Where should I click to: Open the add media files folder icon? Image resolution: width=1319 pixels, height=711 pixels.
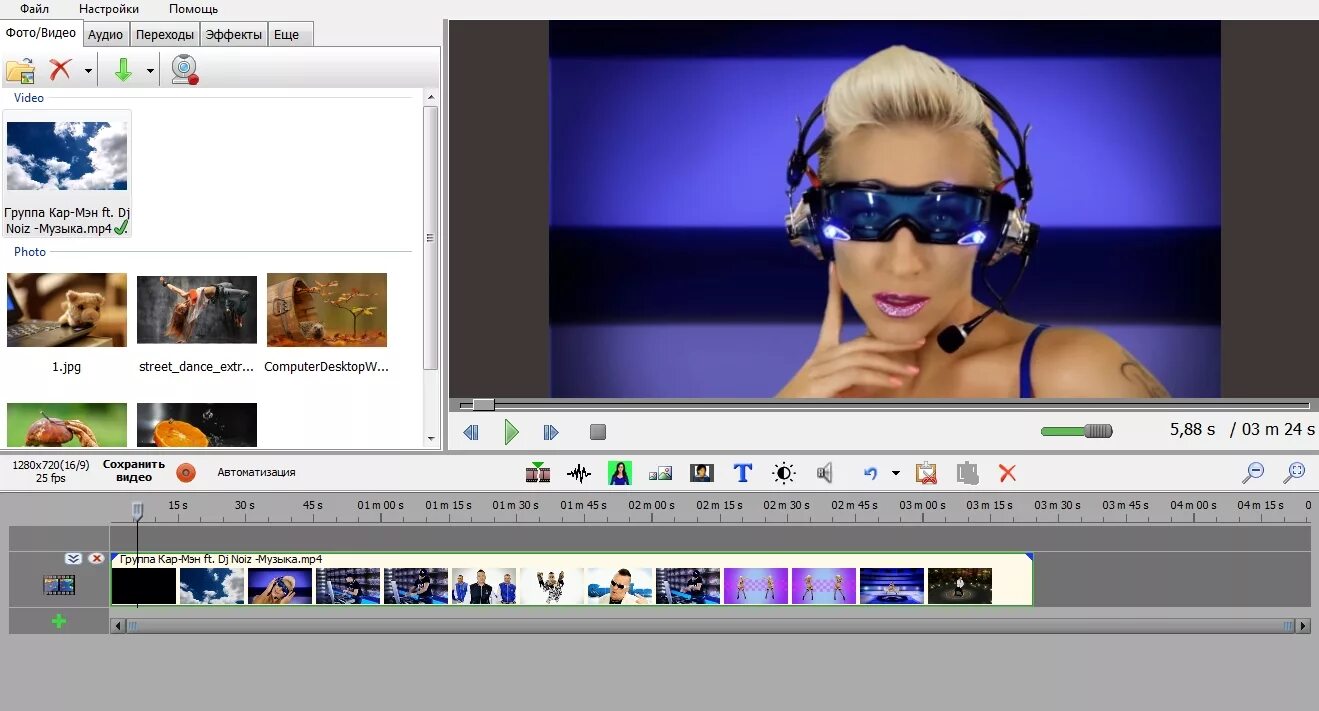pos(20,70)
